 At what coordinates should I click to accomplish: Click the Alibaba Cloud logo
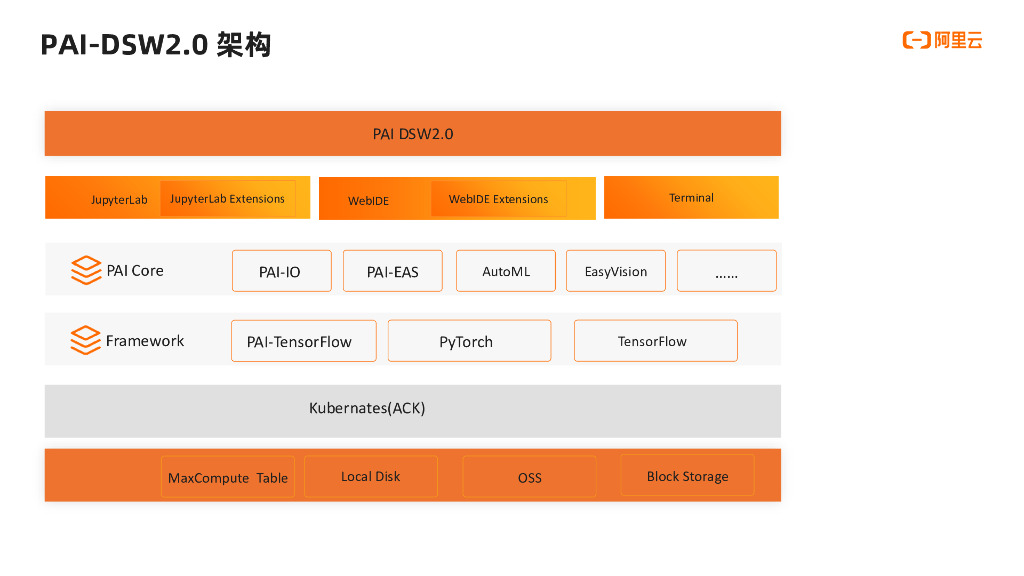pyautogui.click(x=942, y=40)
